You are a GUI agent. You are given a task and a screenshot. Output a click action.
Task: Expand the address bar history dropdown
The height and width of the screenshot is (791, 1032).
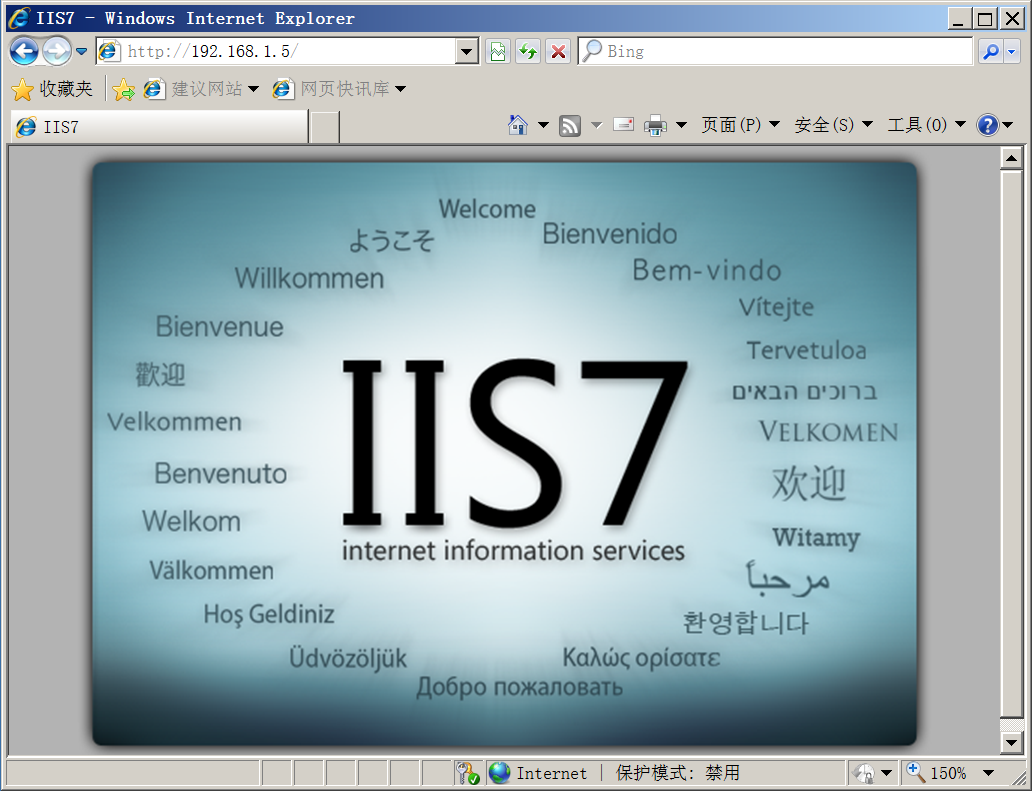(467, 51)
